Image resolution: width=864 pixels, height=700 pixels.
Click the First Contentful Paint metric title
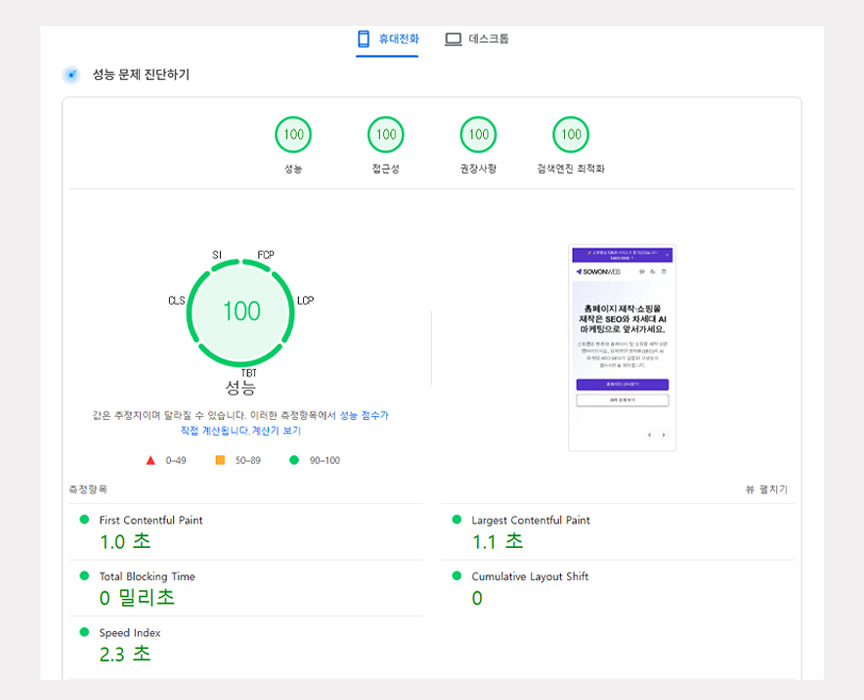click(x=150, y=520)
